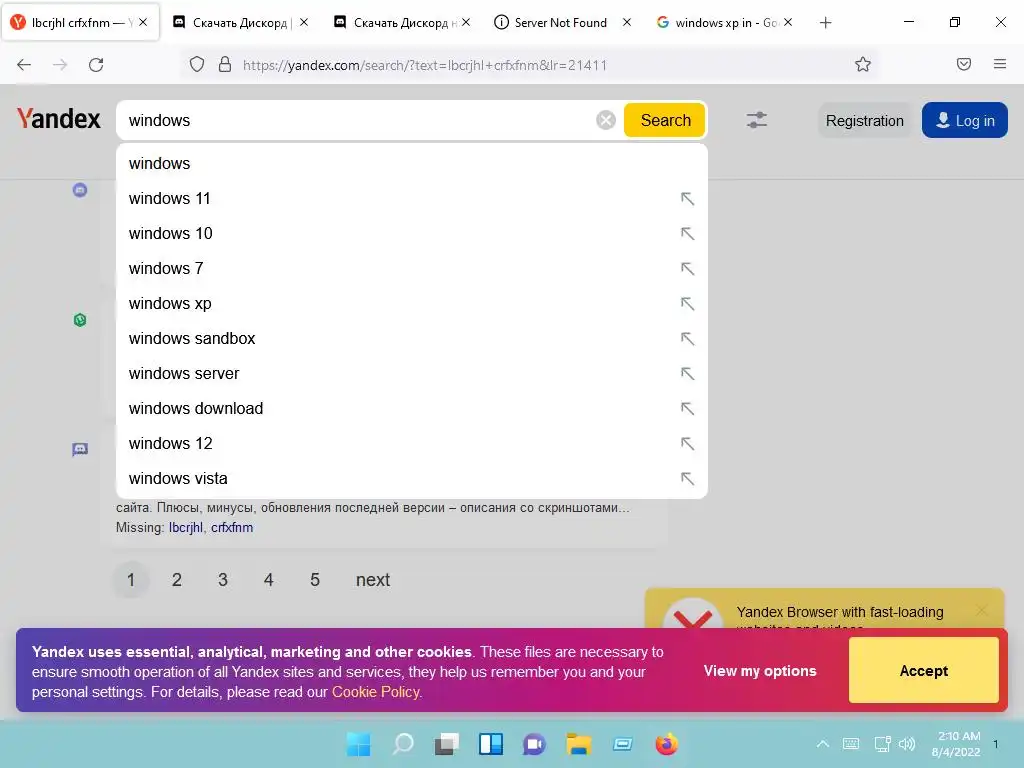This screenshot has width=1024, height=768.
Task: Open Yandex search settings sliders icon
Action: pos(756,120)
